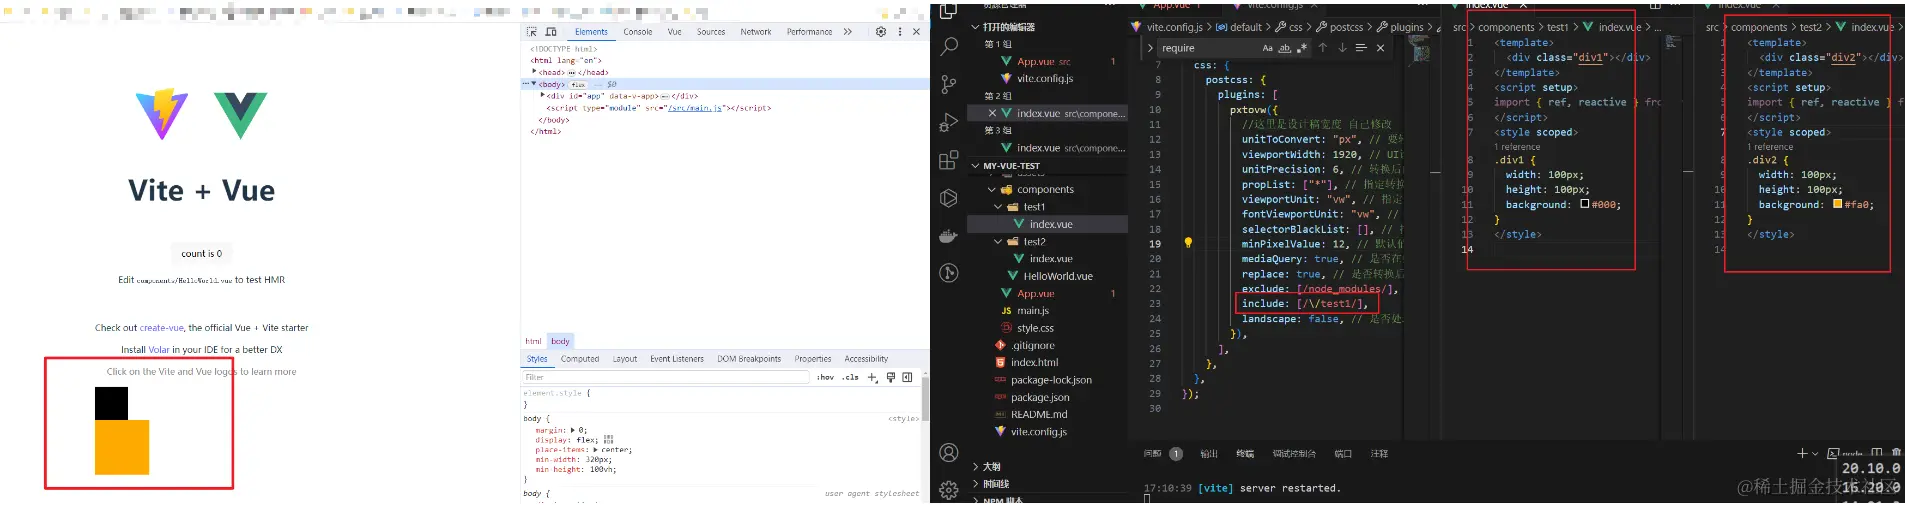Screen dimensions: 1905x505
Task: Follow the Volar link on the page
Action: pos(159,350)
